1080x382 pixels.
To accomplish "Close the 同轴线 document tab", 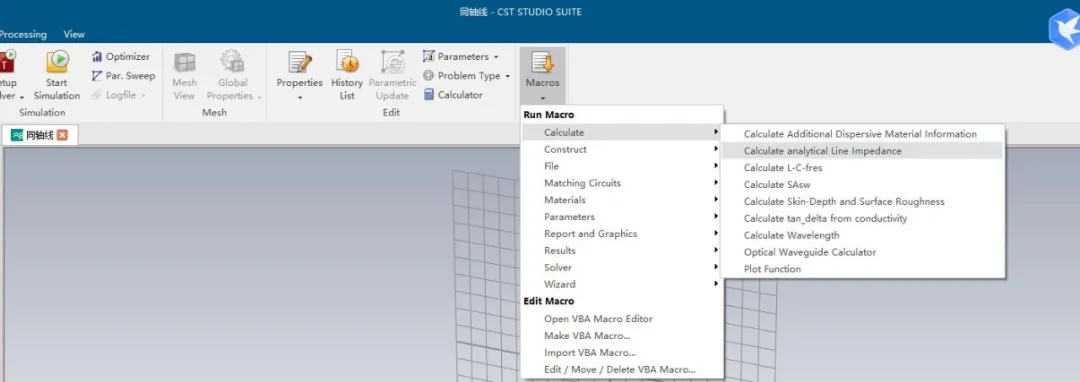I will (62, 136).
